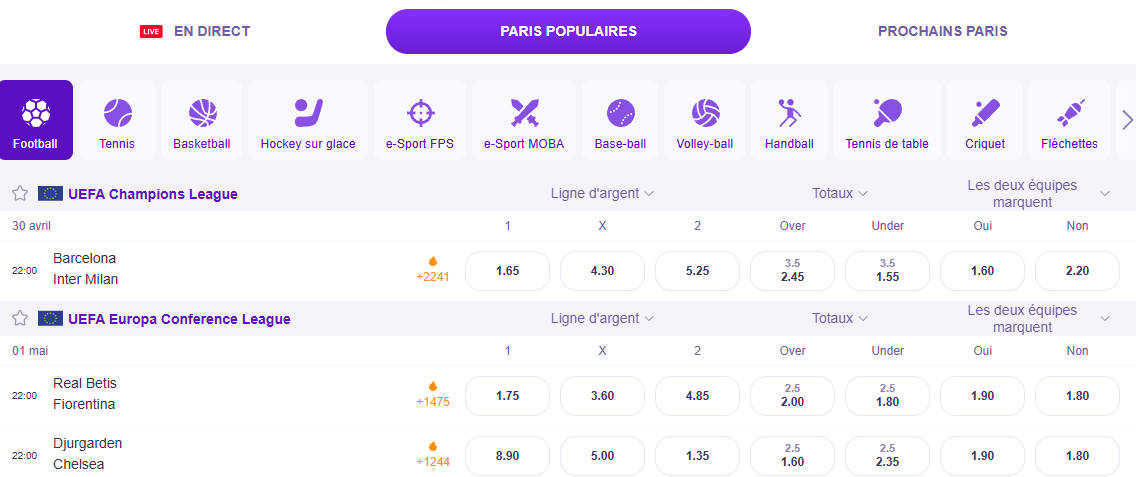Image resolution: width=1136 pixels, height=477 pixels.
Task: Open the Fléchettes darts category
Action: coord(1069,120)
